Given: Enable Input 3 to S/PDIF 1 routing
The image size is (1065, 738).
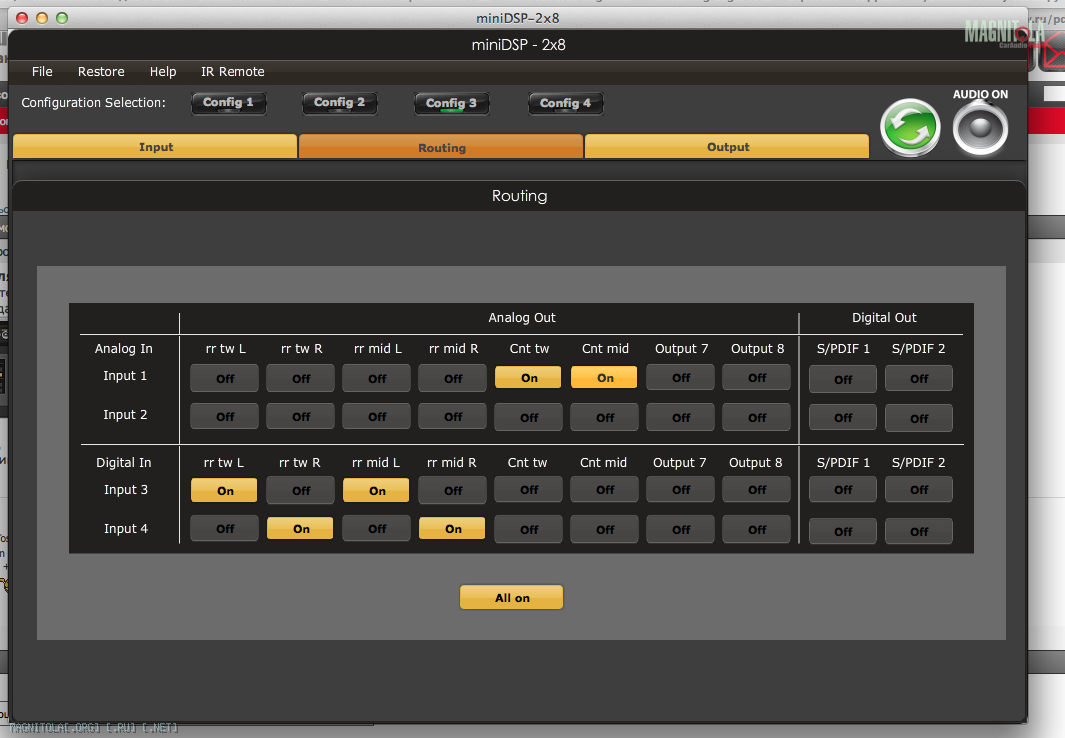Looking at the screenshot, I should (x=843, y=490).
